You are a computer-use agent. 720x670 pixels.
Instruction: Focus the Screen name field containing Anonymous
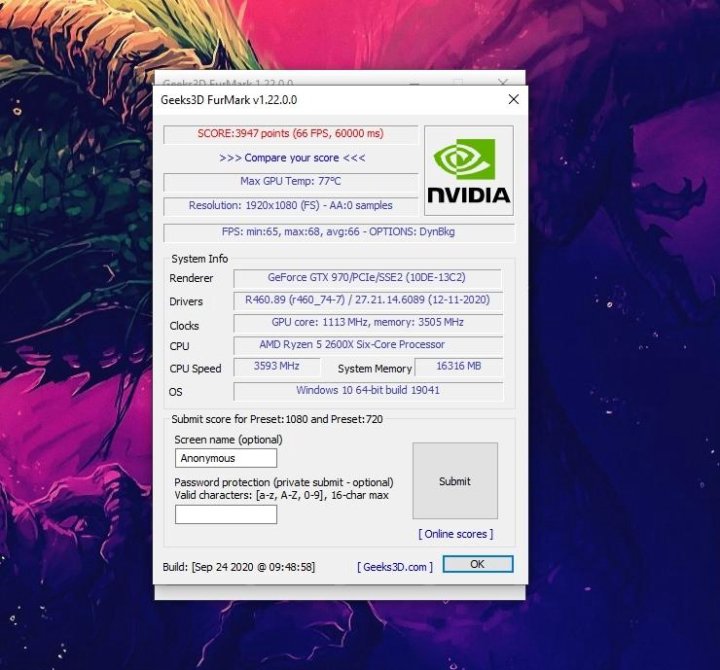226,458
